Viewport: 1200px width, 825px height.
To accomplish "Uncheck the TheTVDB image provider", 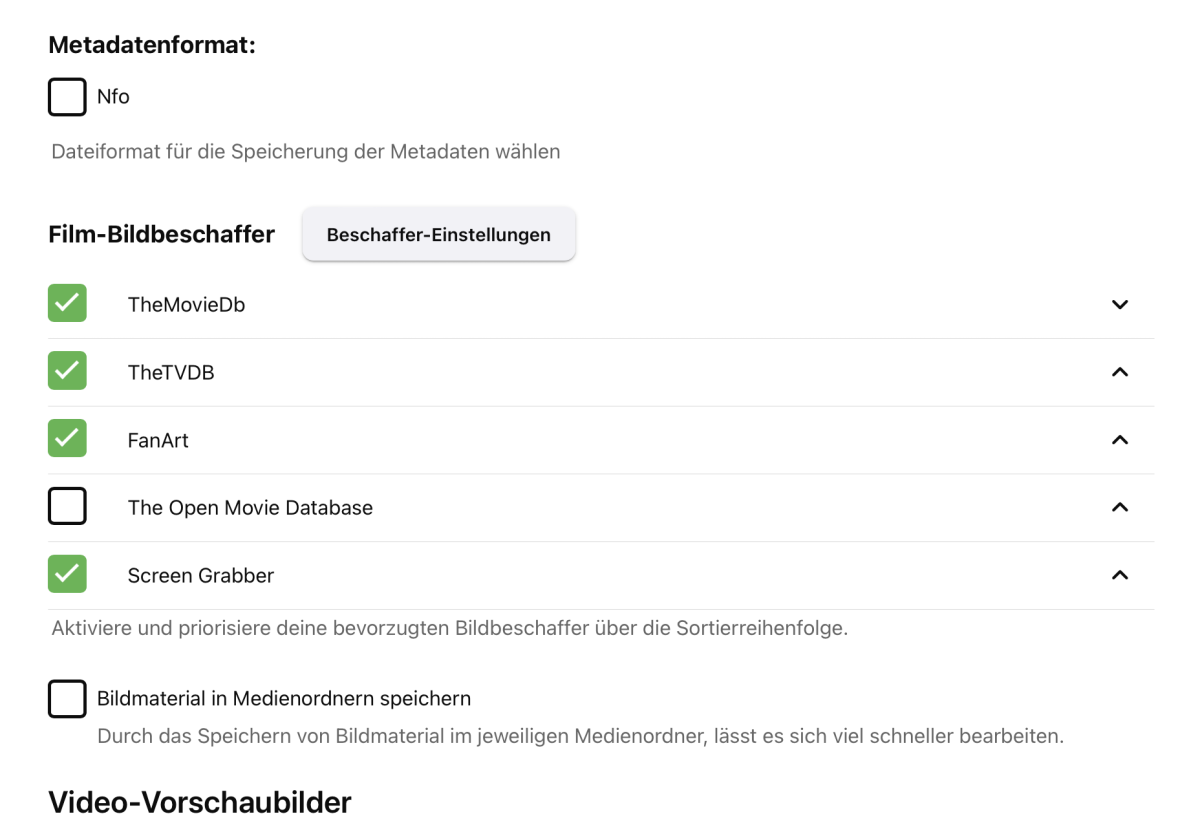I will coord(66,371).
